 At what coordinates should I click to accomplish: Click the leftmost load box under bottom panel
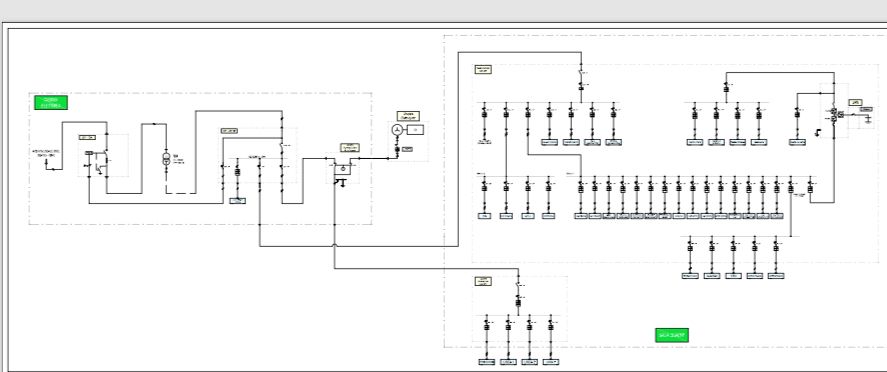(x=486, y=362)
